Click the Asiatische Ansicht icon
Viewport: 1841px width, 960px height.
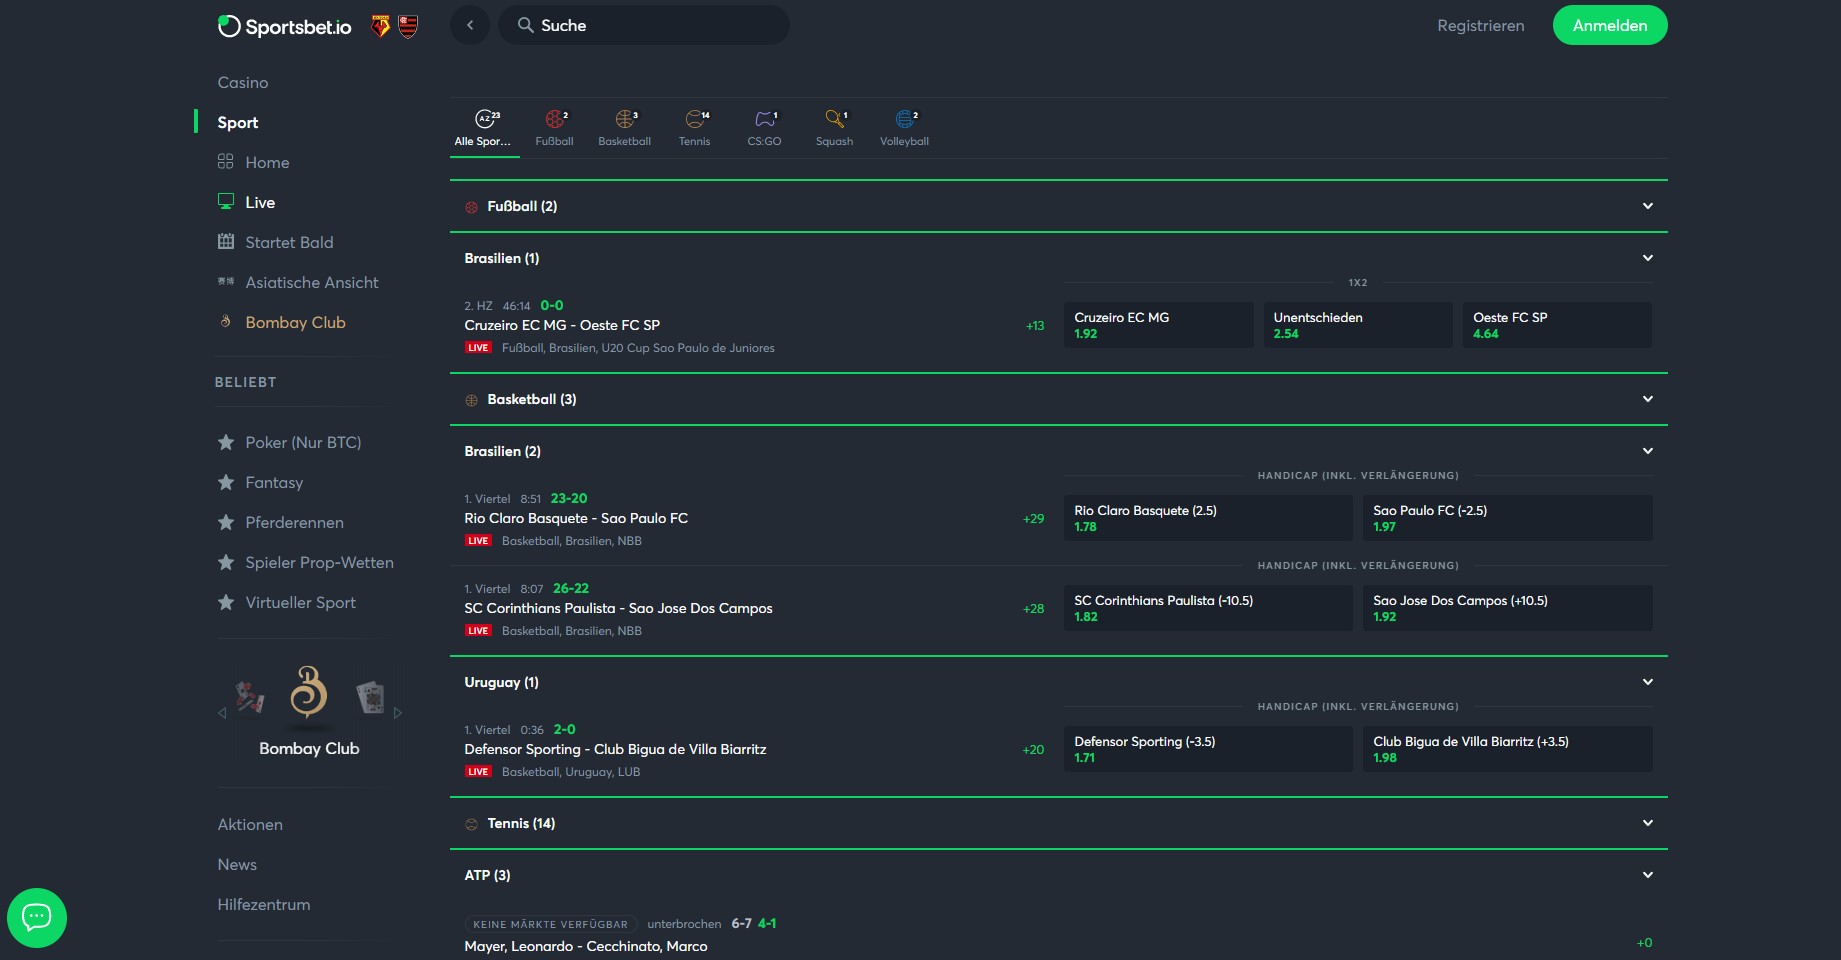click(x=226, y=282)
